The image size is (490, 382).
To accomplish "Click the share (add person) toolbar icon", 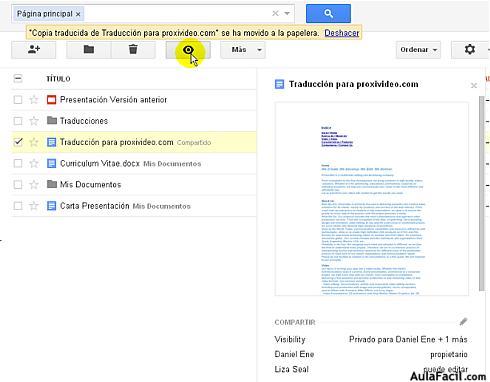I will [34, 50].
